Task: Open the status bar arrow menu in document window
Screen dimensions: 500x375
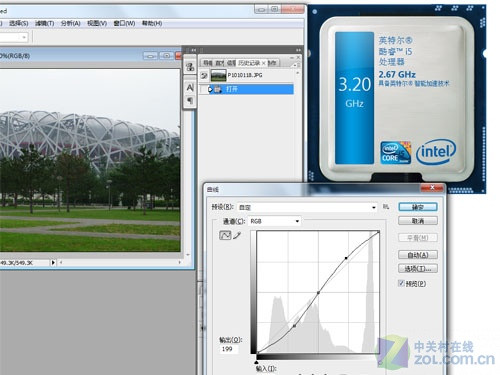Action: click(x=53, y=263)
